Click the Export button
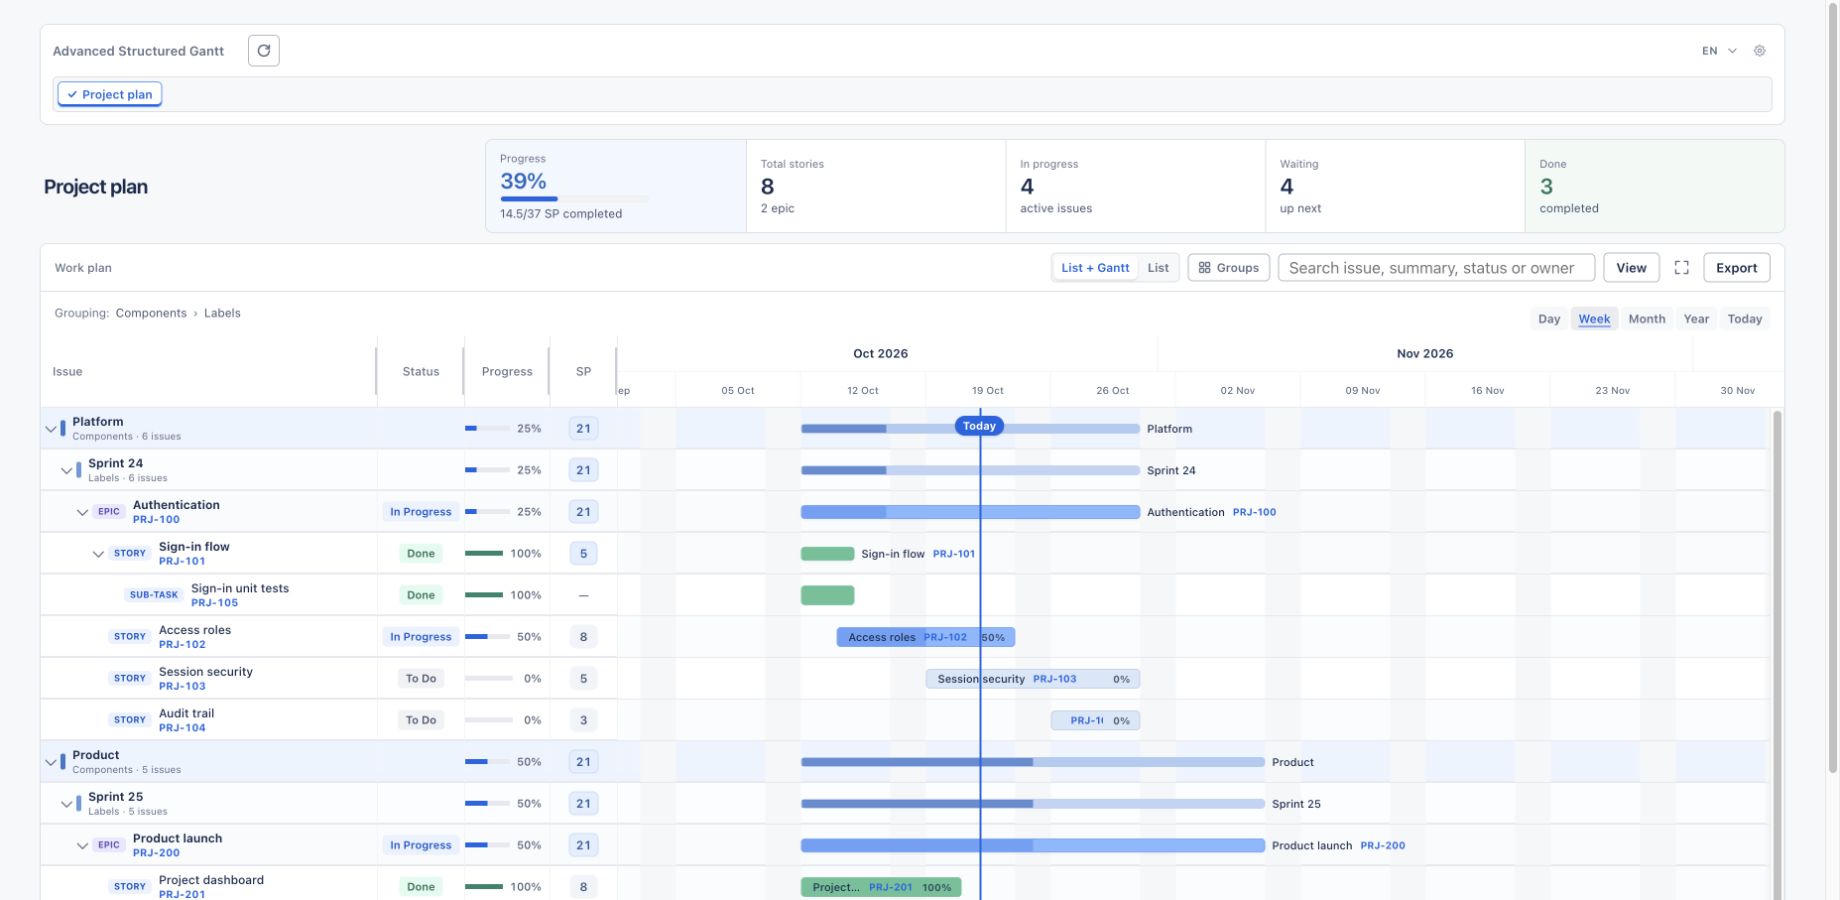The width and height of the screenshot is (1840, 900). (x=1736, y=268)
